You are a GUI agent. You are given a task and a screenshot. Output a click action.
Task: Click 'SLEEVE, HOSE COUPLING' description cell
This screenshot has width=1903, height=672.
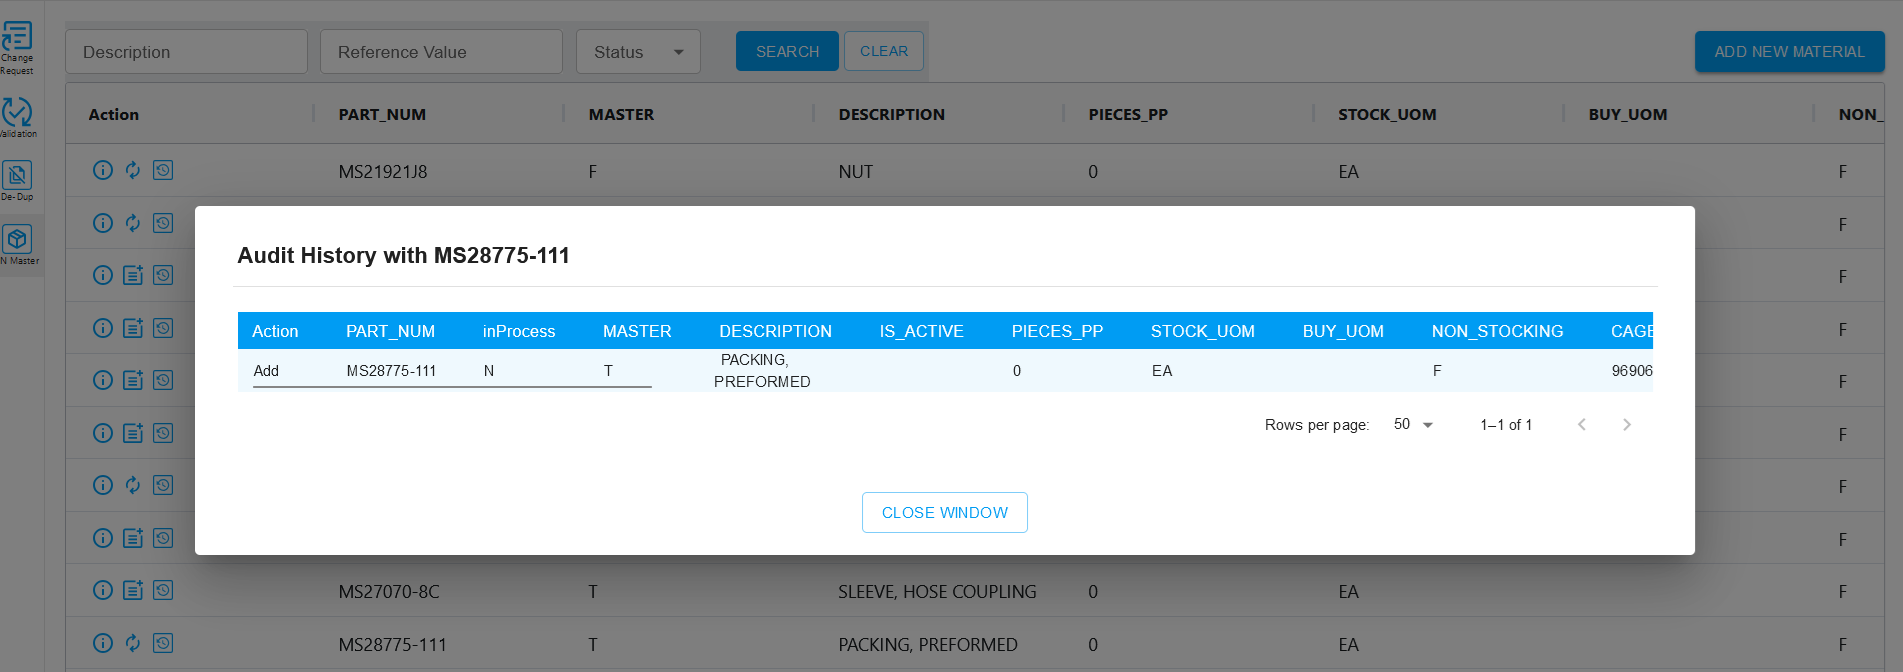pos(937,592)
